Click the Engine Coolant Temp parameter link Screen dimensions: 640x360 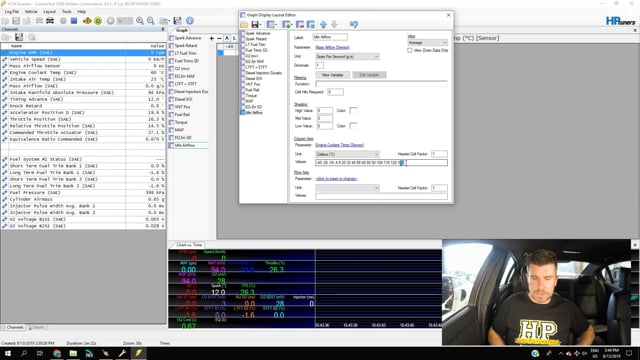[340, 145]
